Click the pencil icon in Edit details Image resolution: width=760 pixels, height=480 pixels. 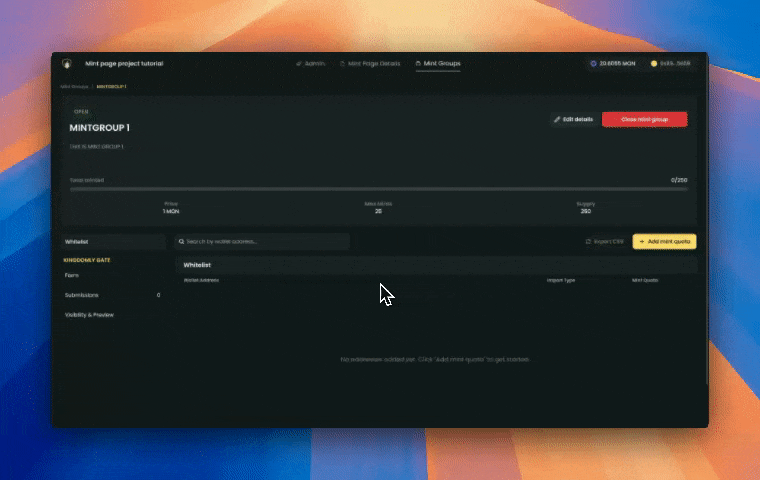point(557,119)
